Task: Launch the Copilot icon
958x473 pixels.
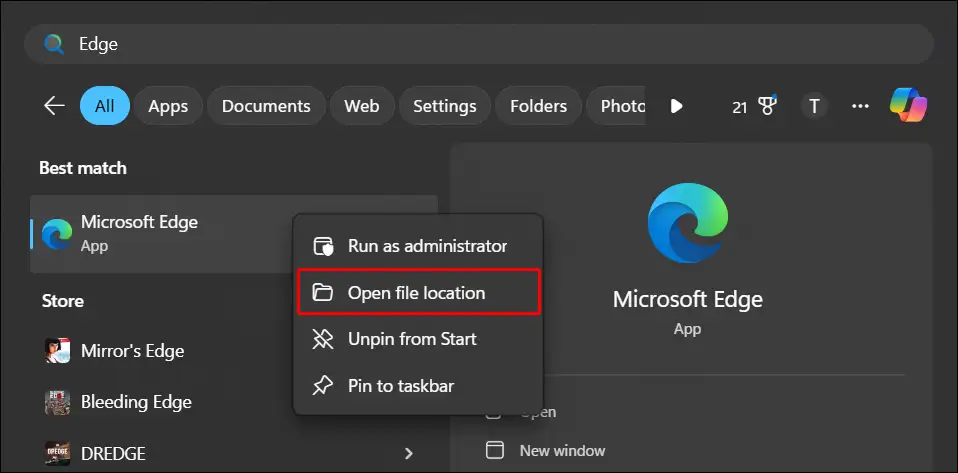Action: (909, 105)
